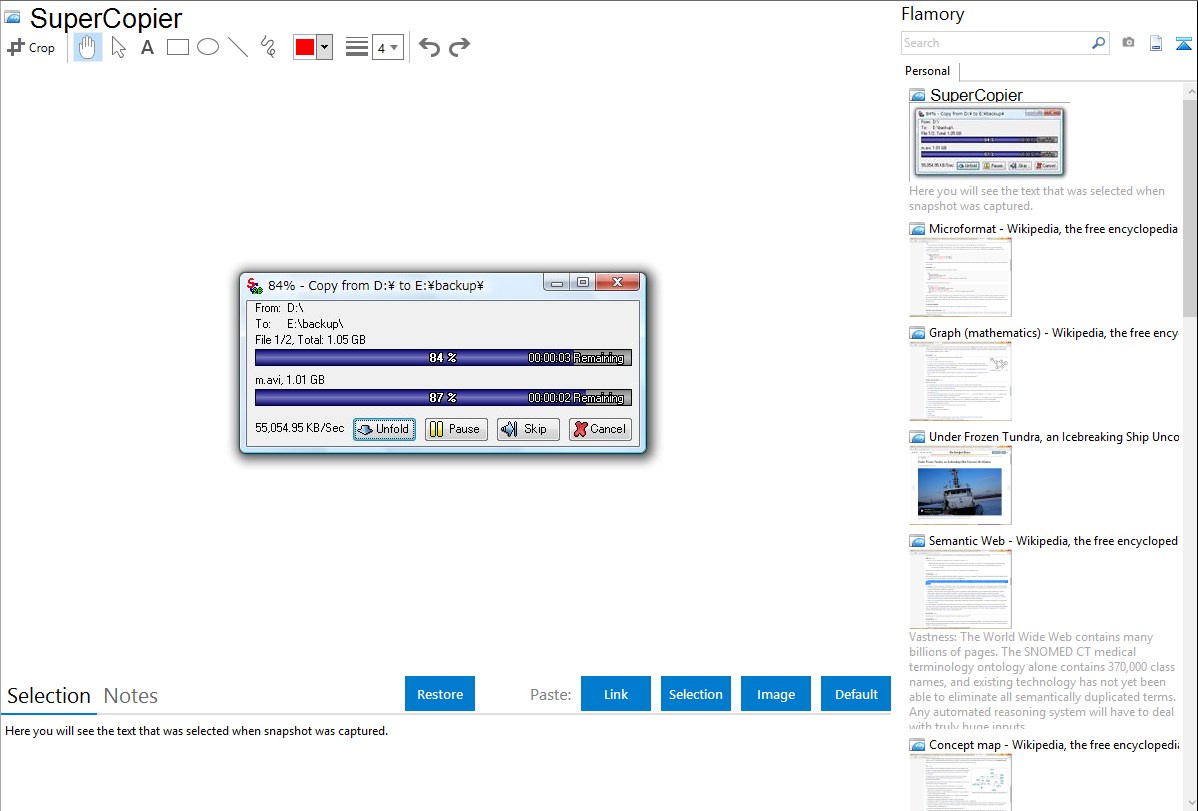The height and width of the screenshot is (811, 1198).
Task: Skip the current file in SuperCopier
Action: pyautogui.click(x=527, y=429)
